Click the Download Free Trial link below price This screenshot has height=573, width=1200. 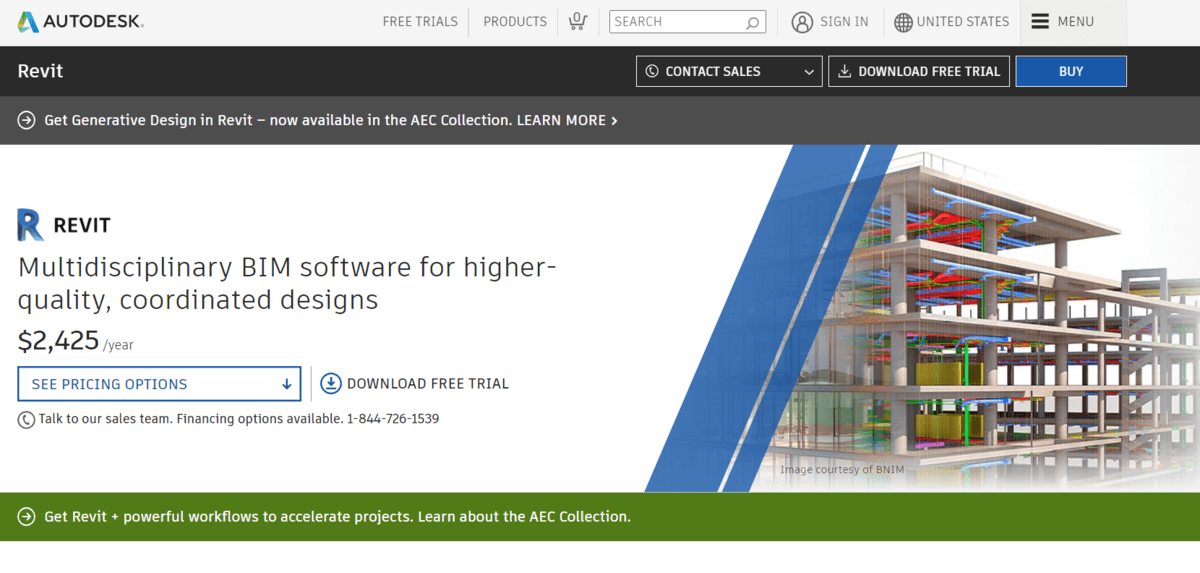coord(428,383)
